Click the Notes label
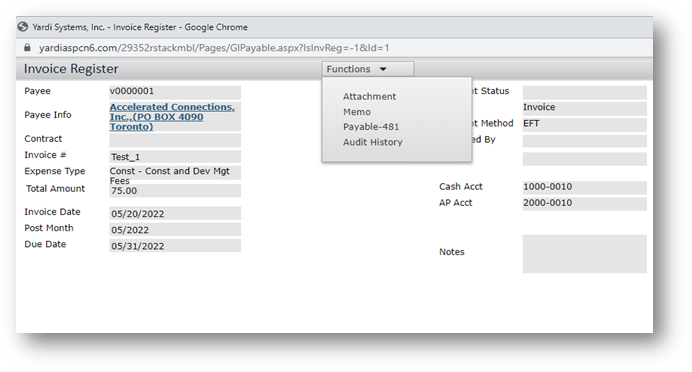The image size is (692, 372). (x=451, y=252)
